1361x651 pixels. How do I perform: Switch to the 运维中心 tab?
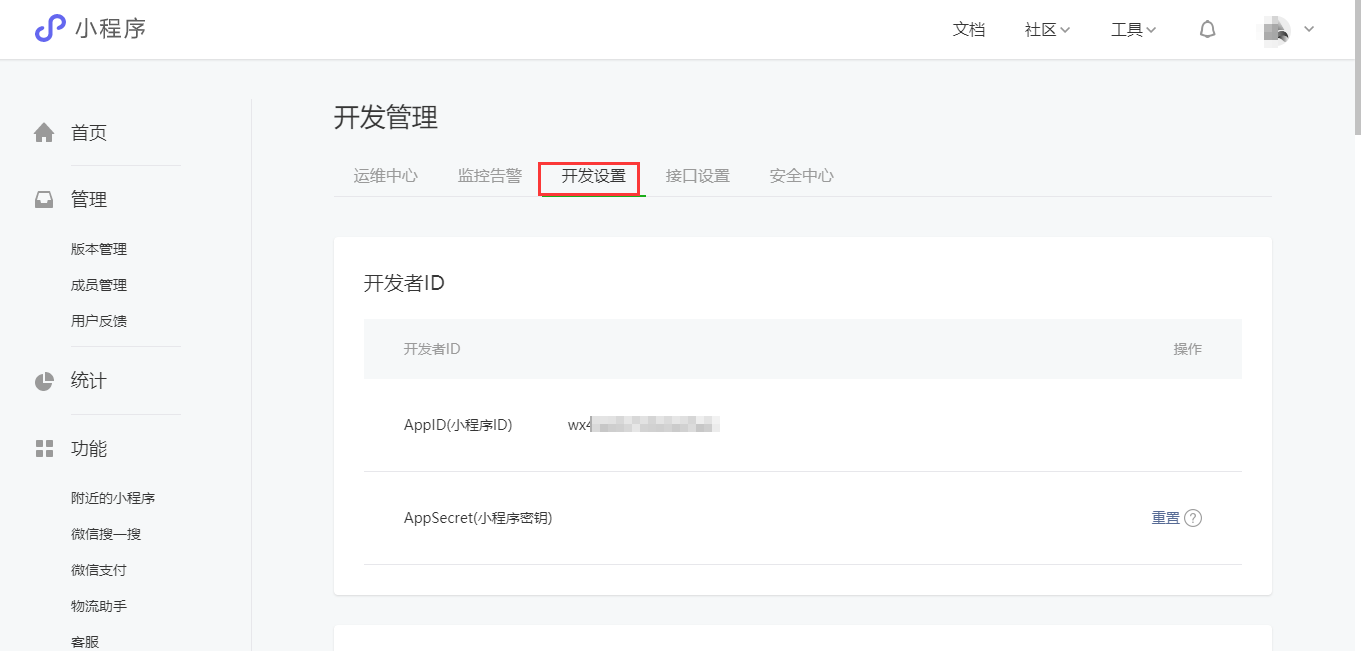point(385,175)
